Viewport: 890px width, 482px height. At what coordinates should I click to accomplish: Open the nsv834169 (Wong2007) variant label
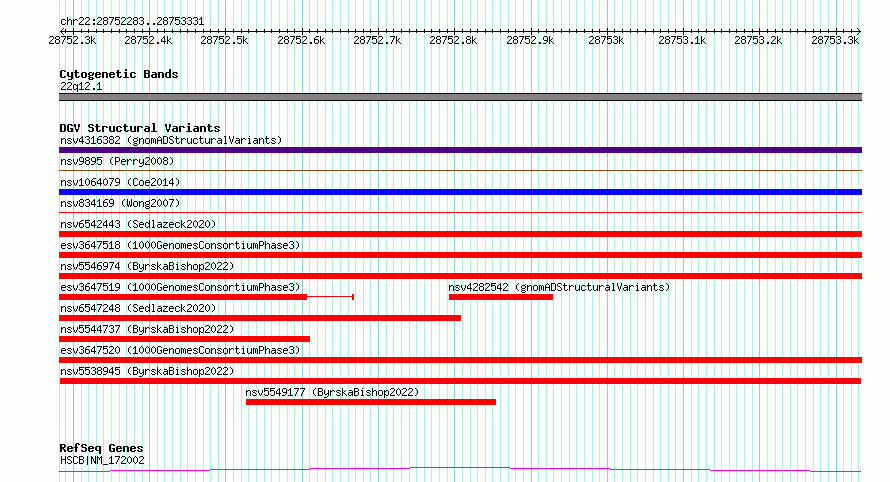click(120, 203)
